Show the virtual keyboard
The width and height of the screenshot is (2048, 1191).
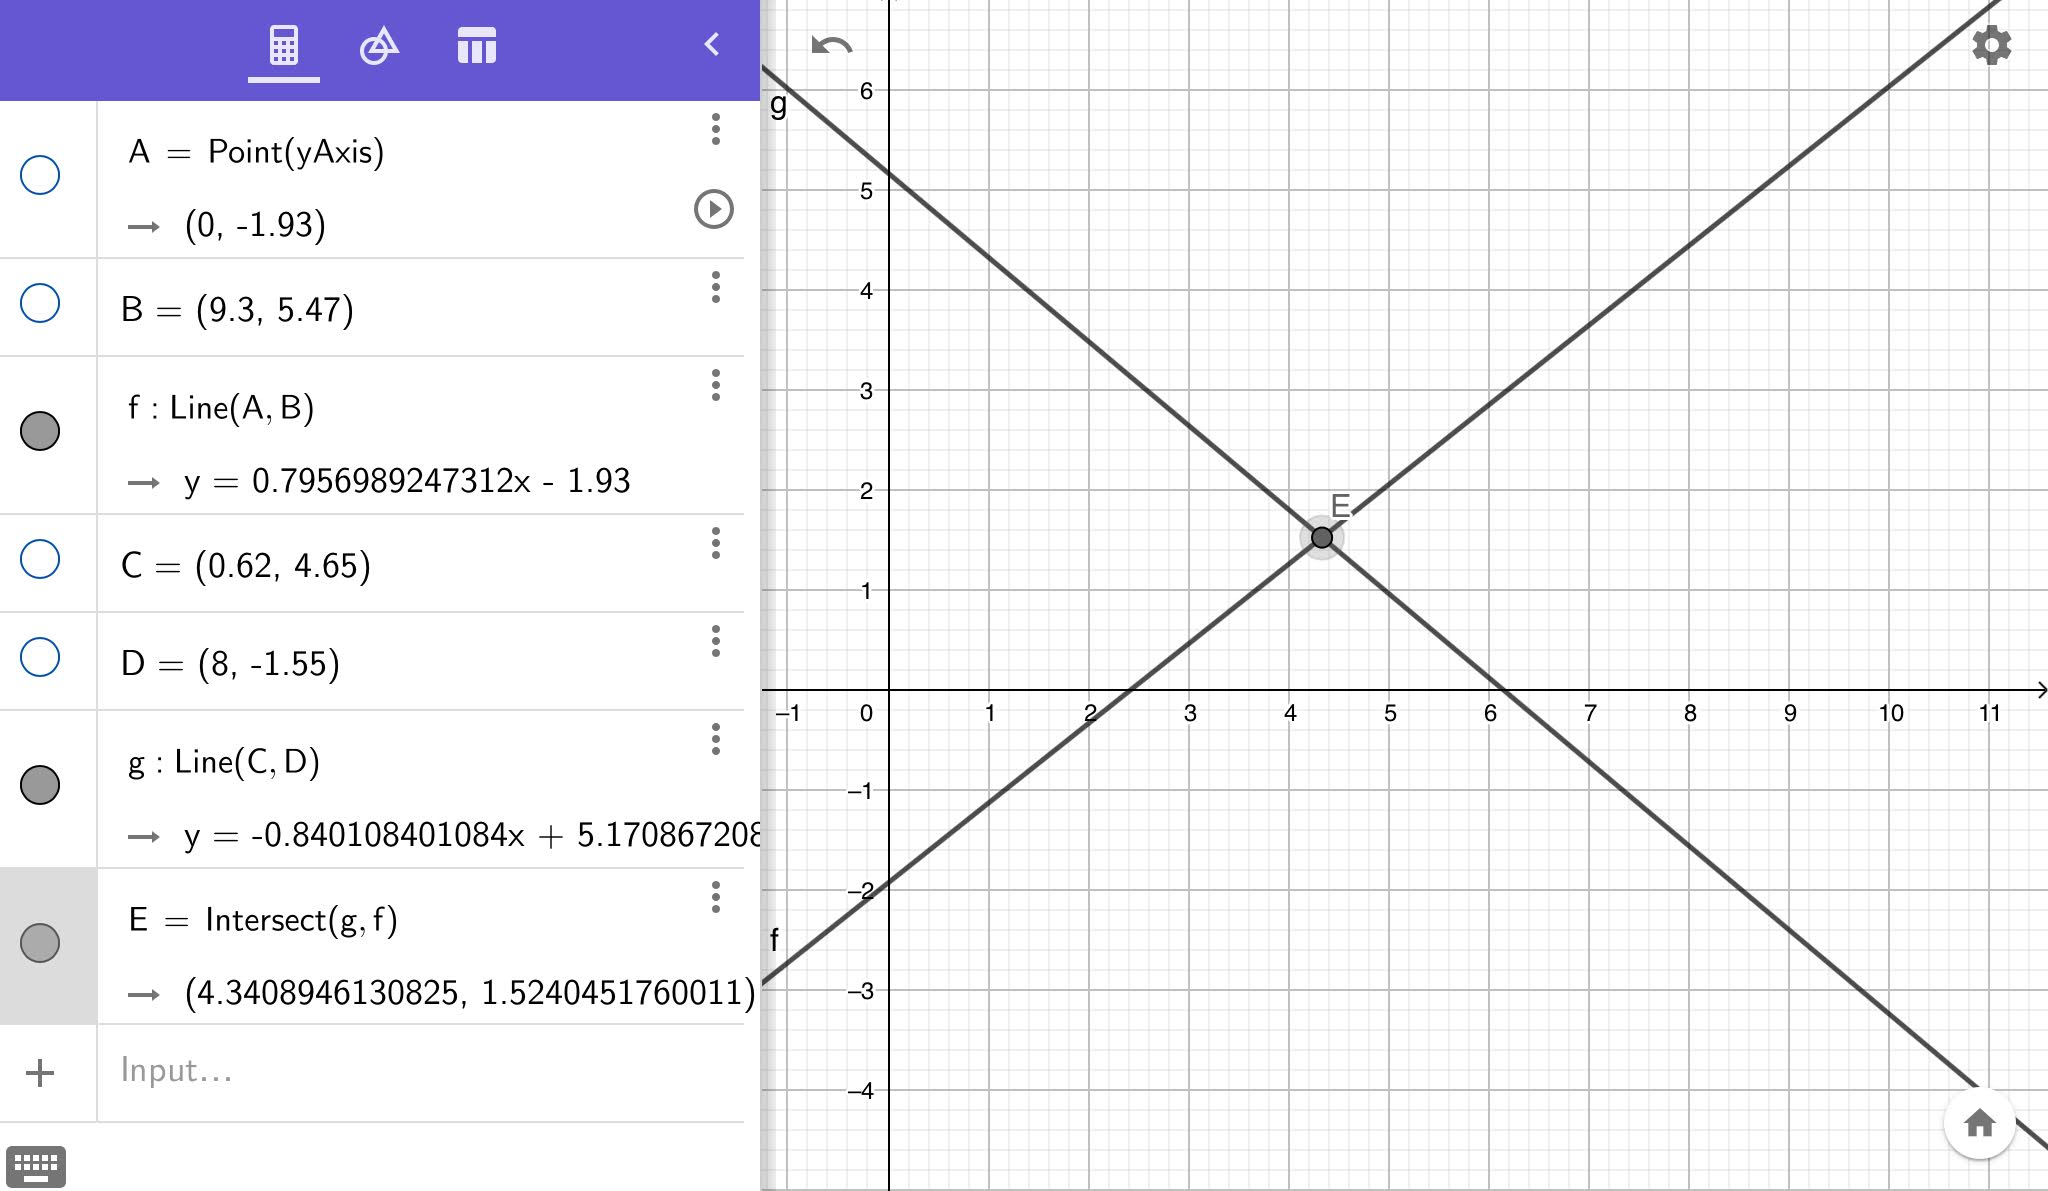click(x=39, y=1165)
